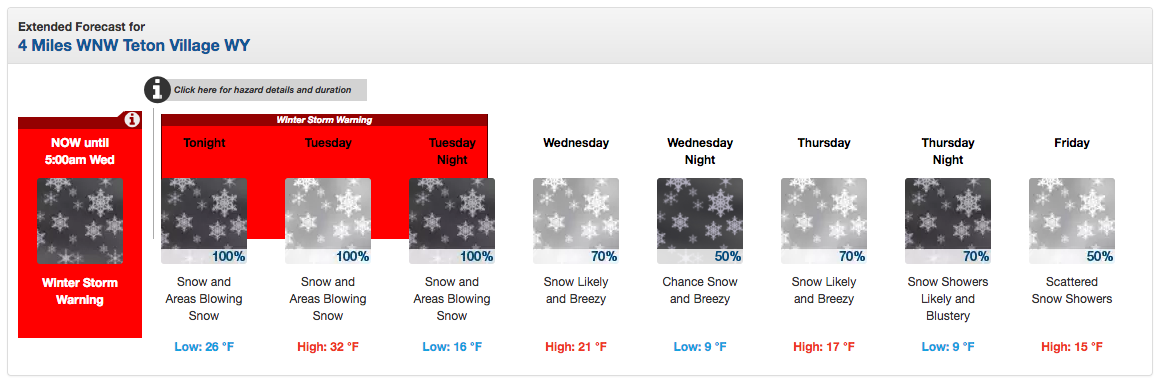Click Winter Storm Warning text in red panel
Image resolution: width=1162 pixels, height=380 pixels.
80,291
